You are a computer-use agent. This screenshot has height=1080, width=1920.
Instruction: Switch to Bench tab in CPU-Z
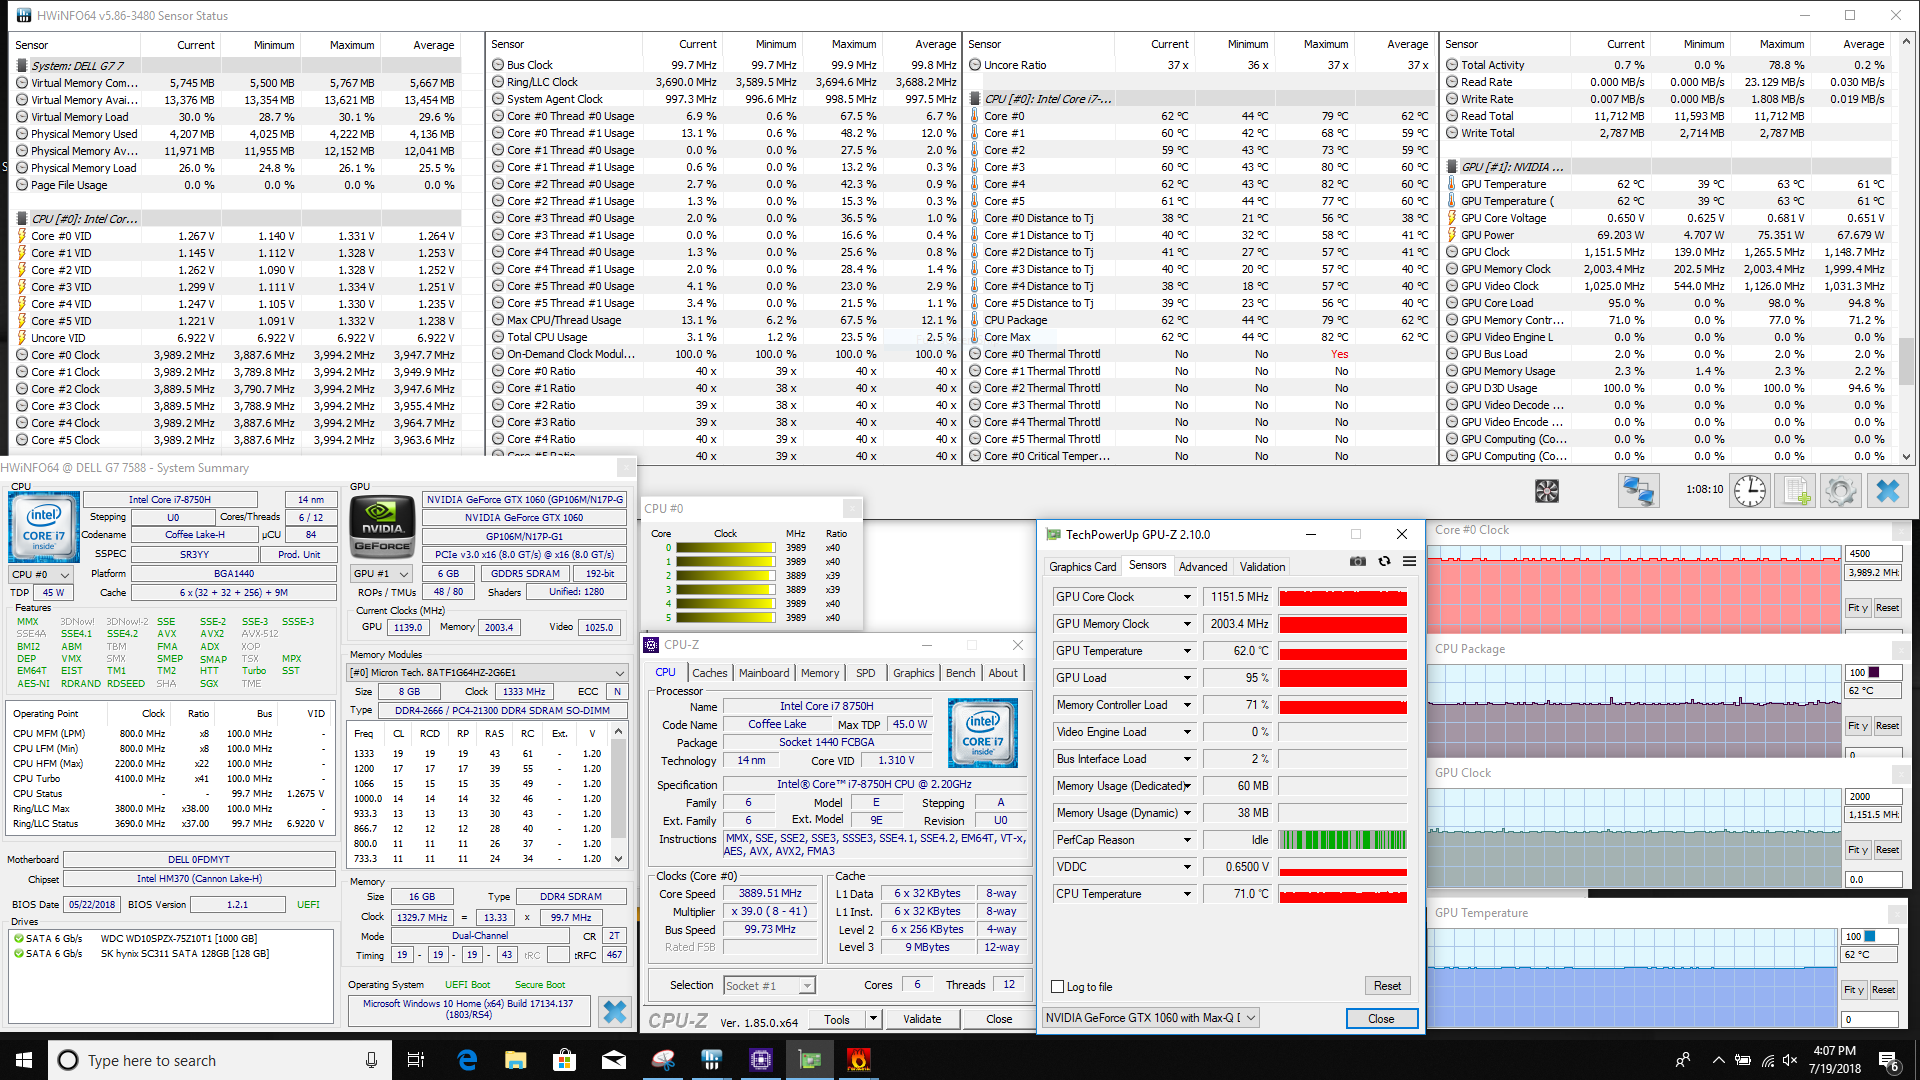(x=960, y=673)
